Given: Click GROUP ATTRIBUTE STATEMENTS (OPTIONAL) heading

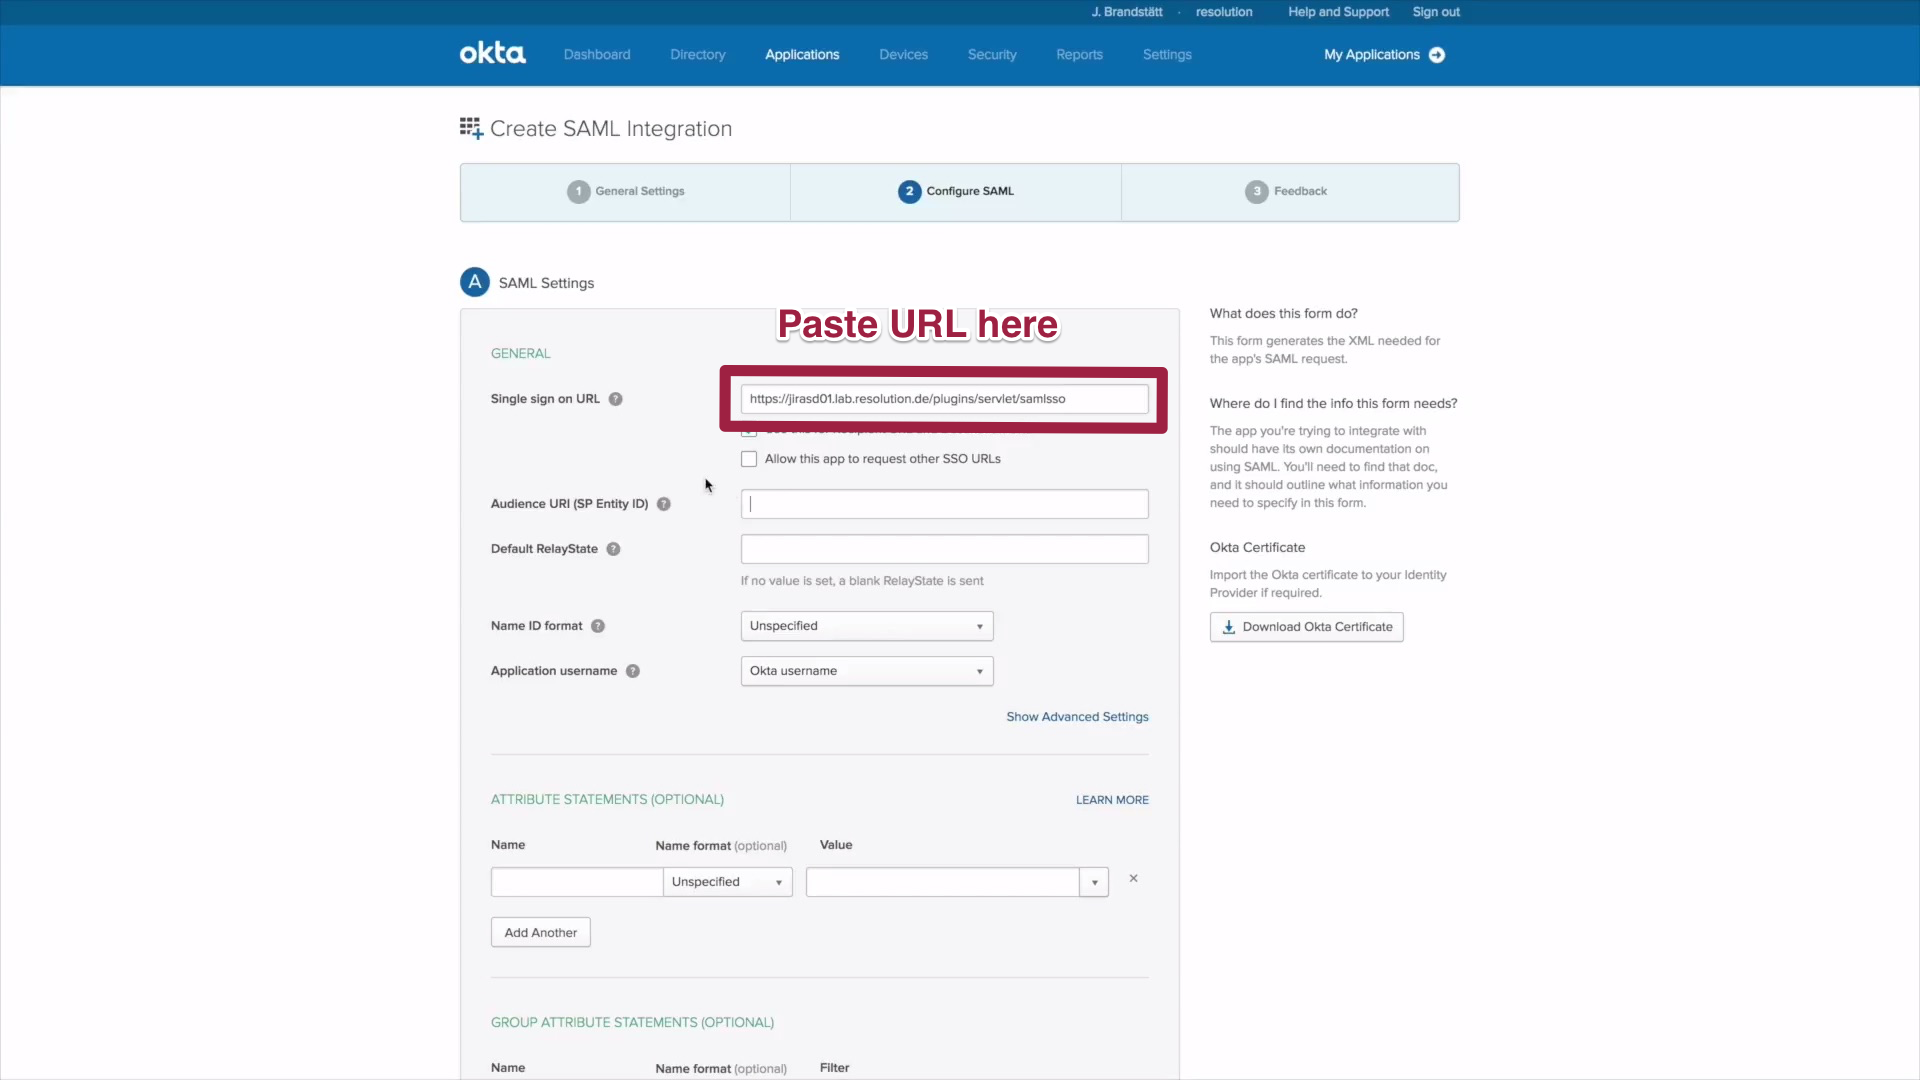Looking at the screenshot, I should tap(632, 1023).
